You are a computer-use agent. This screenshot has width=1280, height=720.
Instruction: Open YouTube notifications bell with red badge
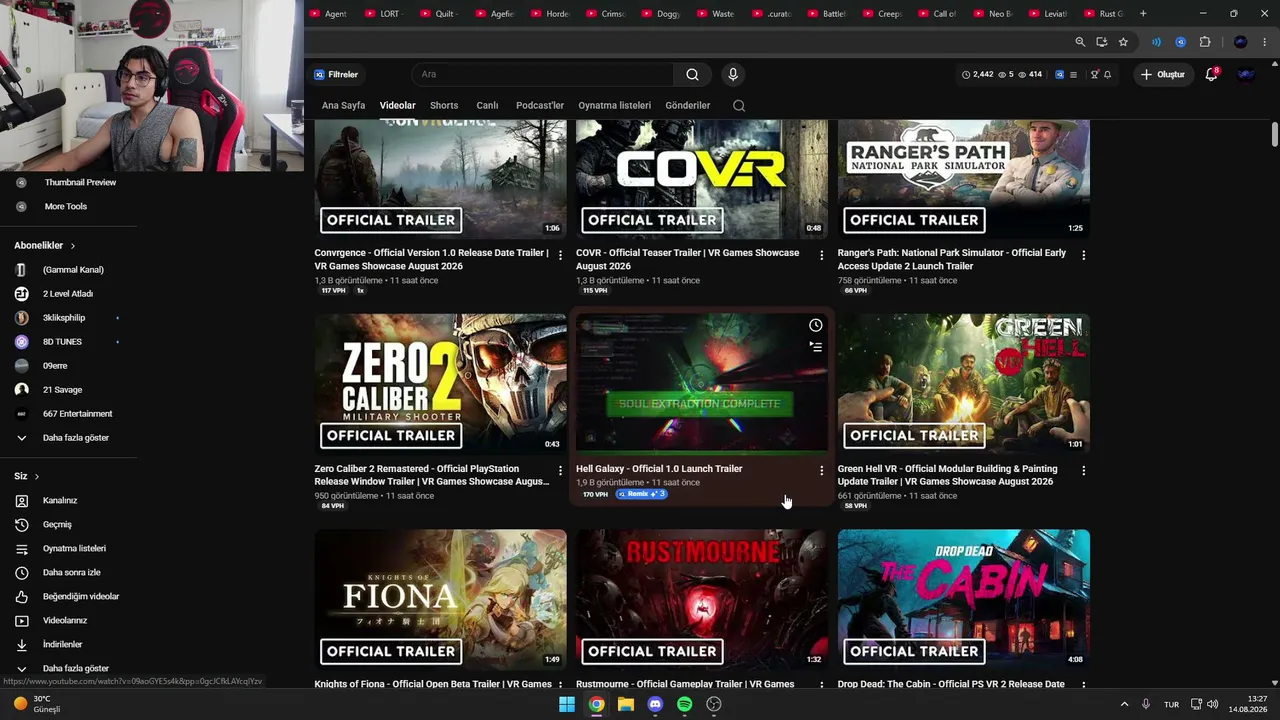pyautogui.click(x=1211, y=74)
